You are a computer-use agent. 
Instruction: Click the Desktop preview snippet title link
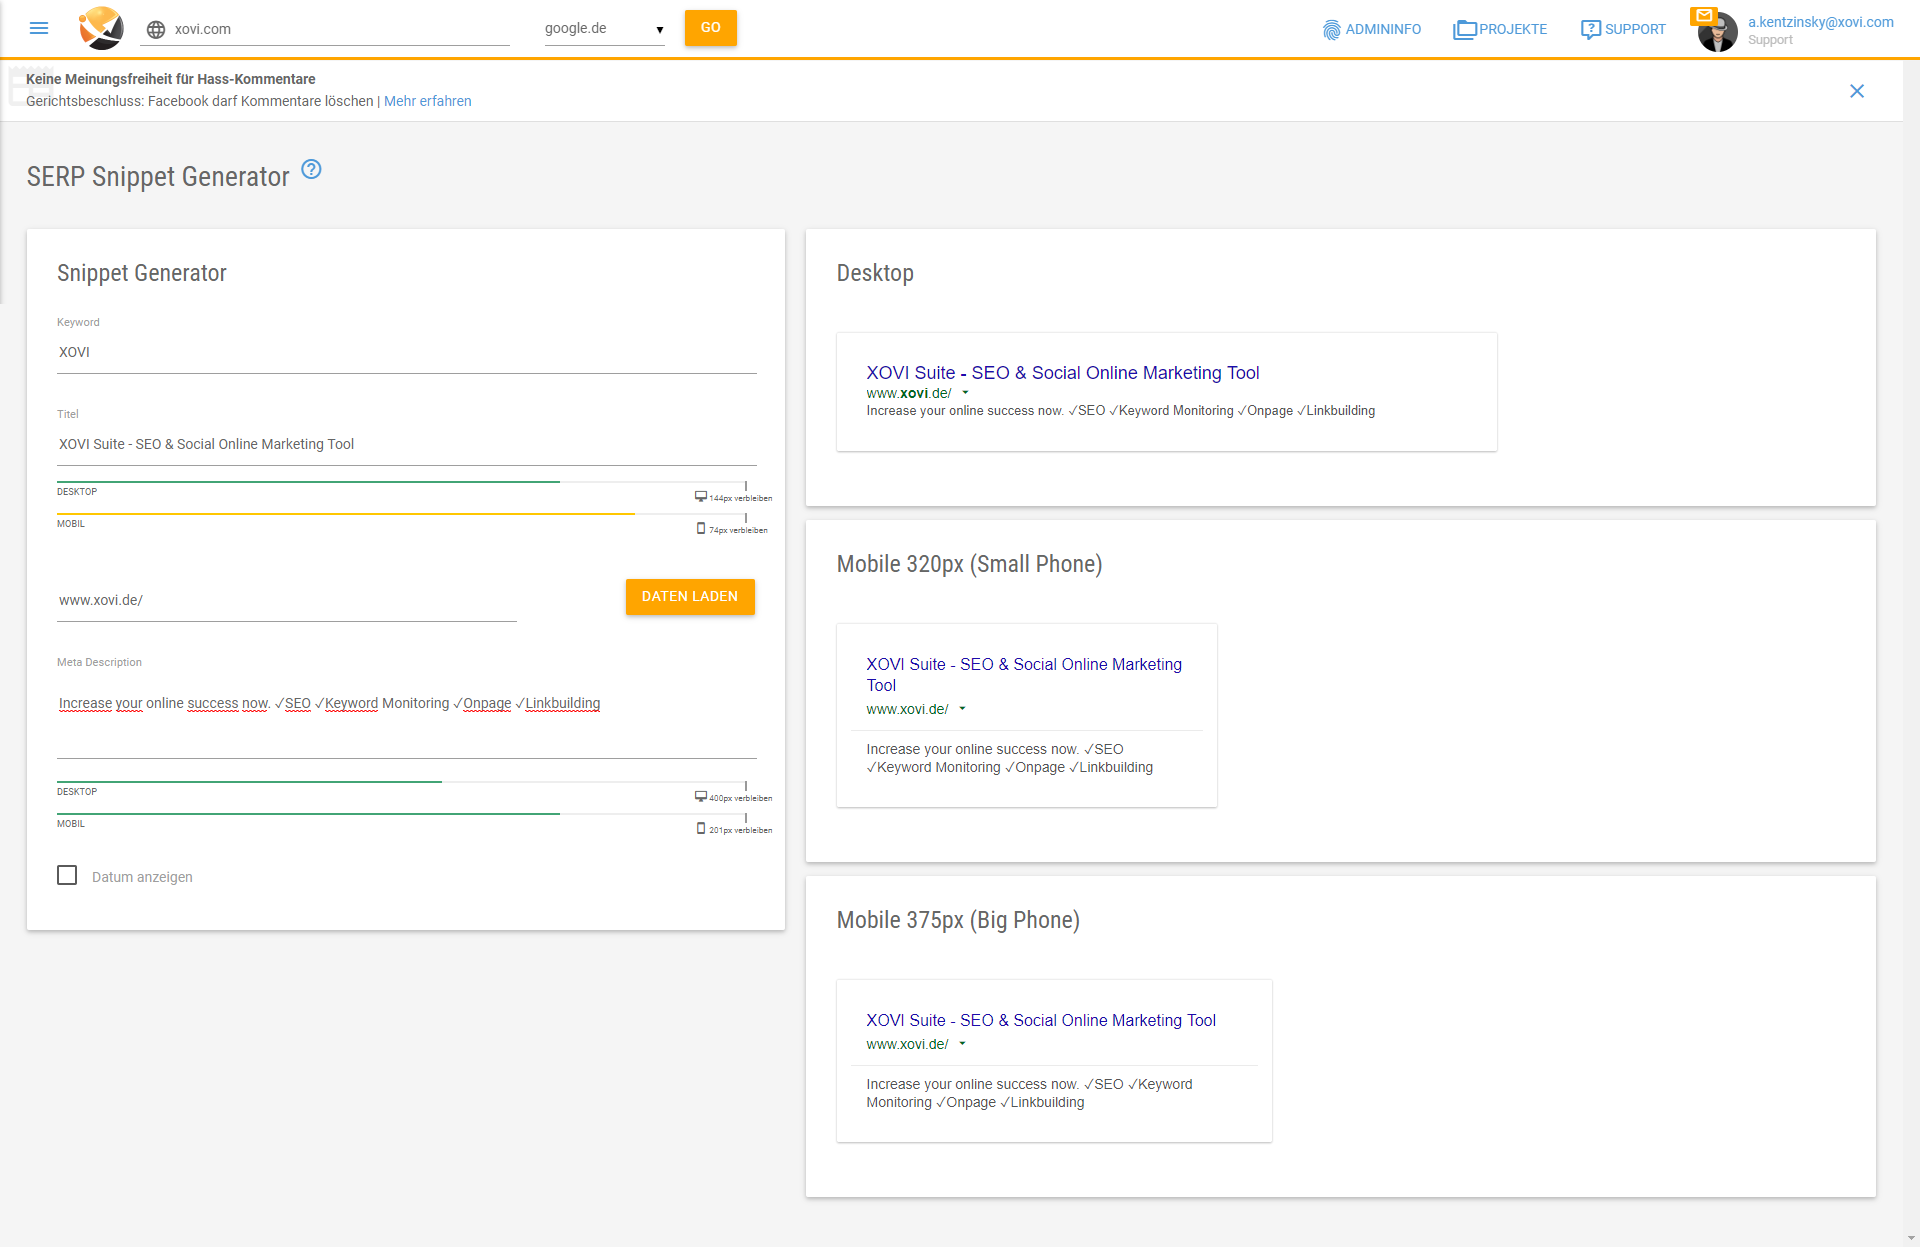[1062, 373]
